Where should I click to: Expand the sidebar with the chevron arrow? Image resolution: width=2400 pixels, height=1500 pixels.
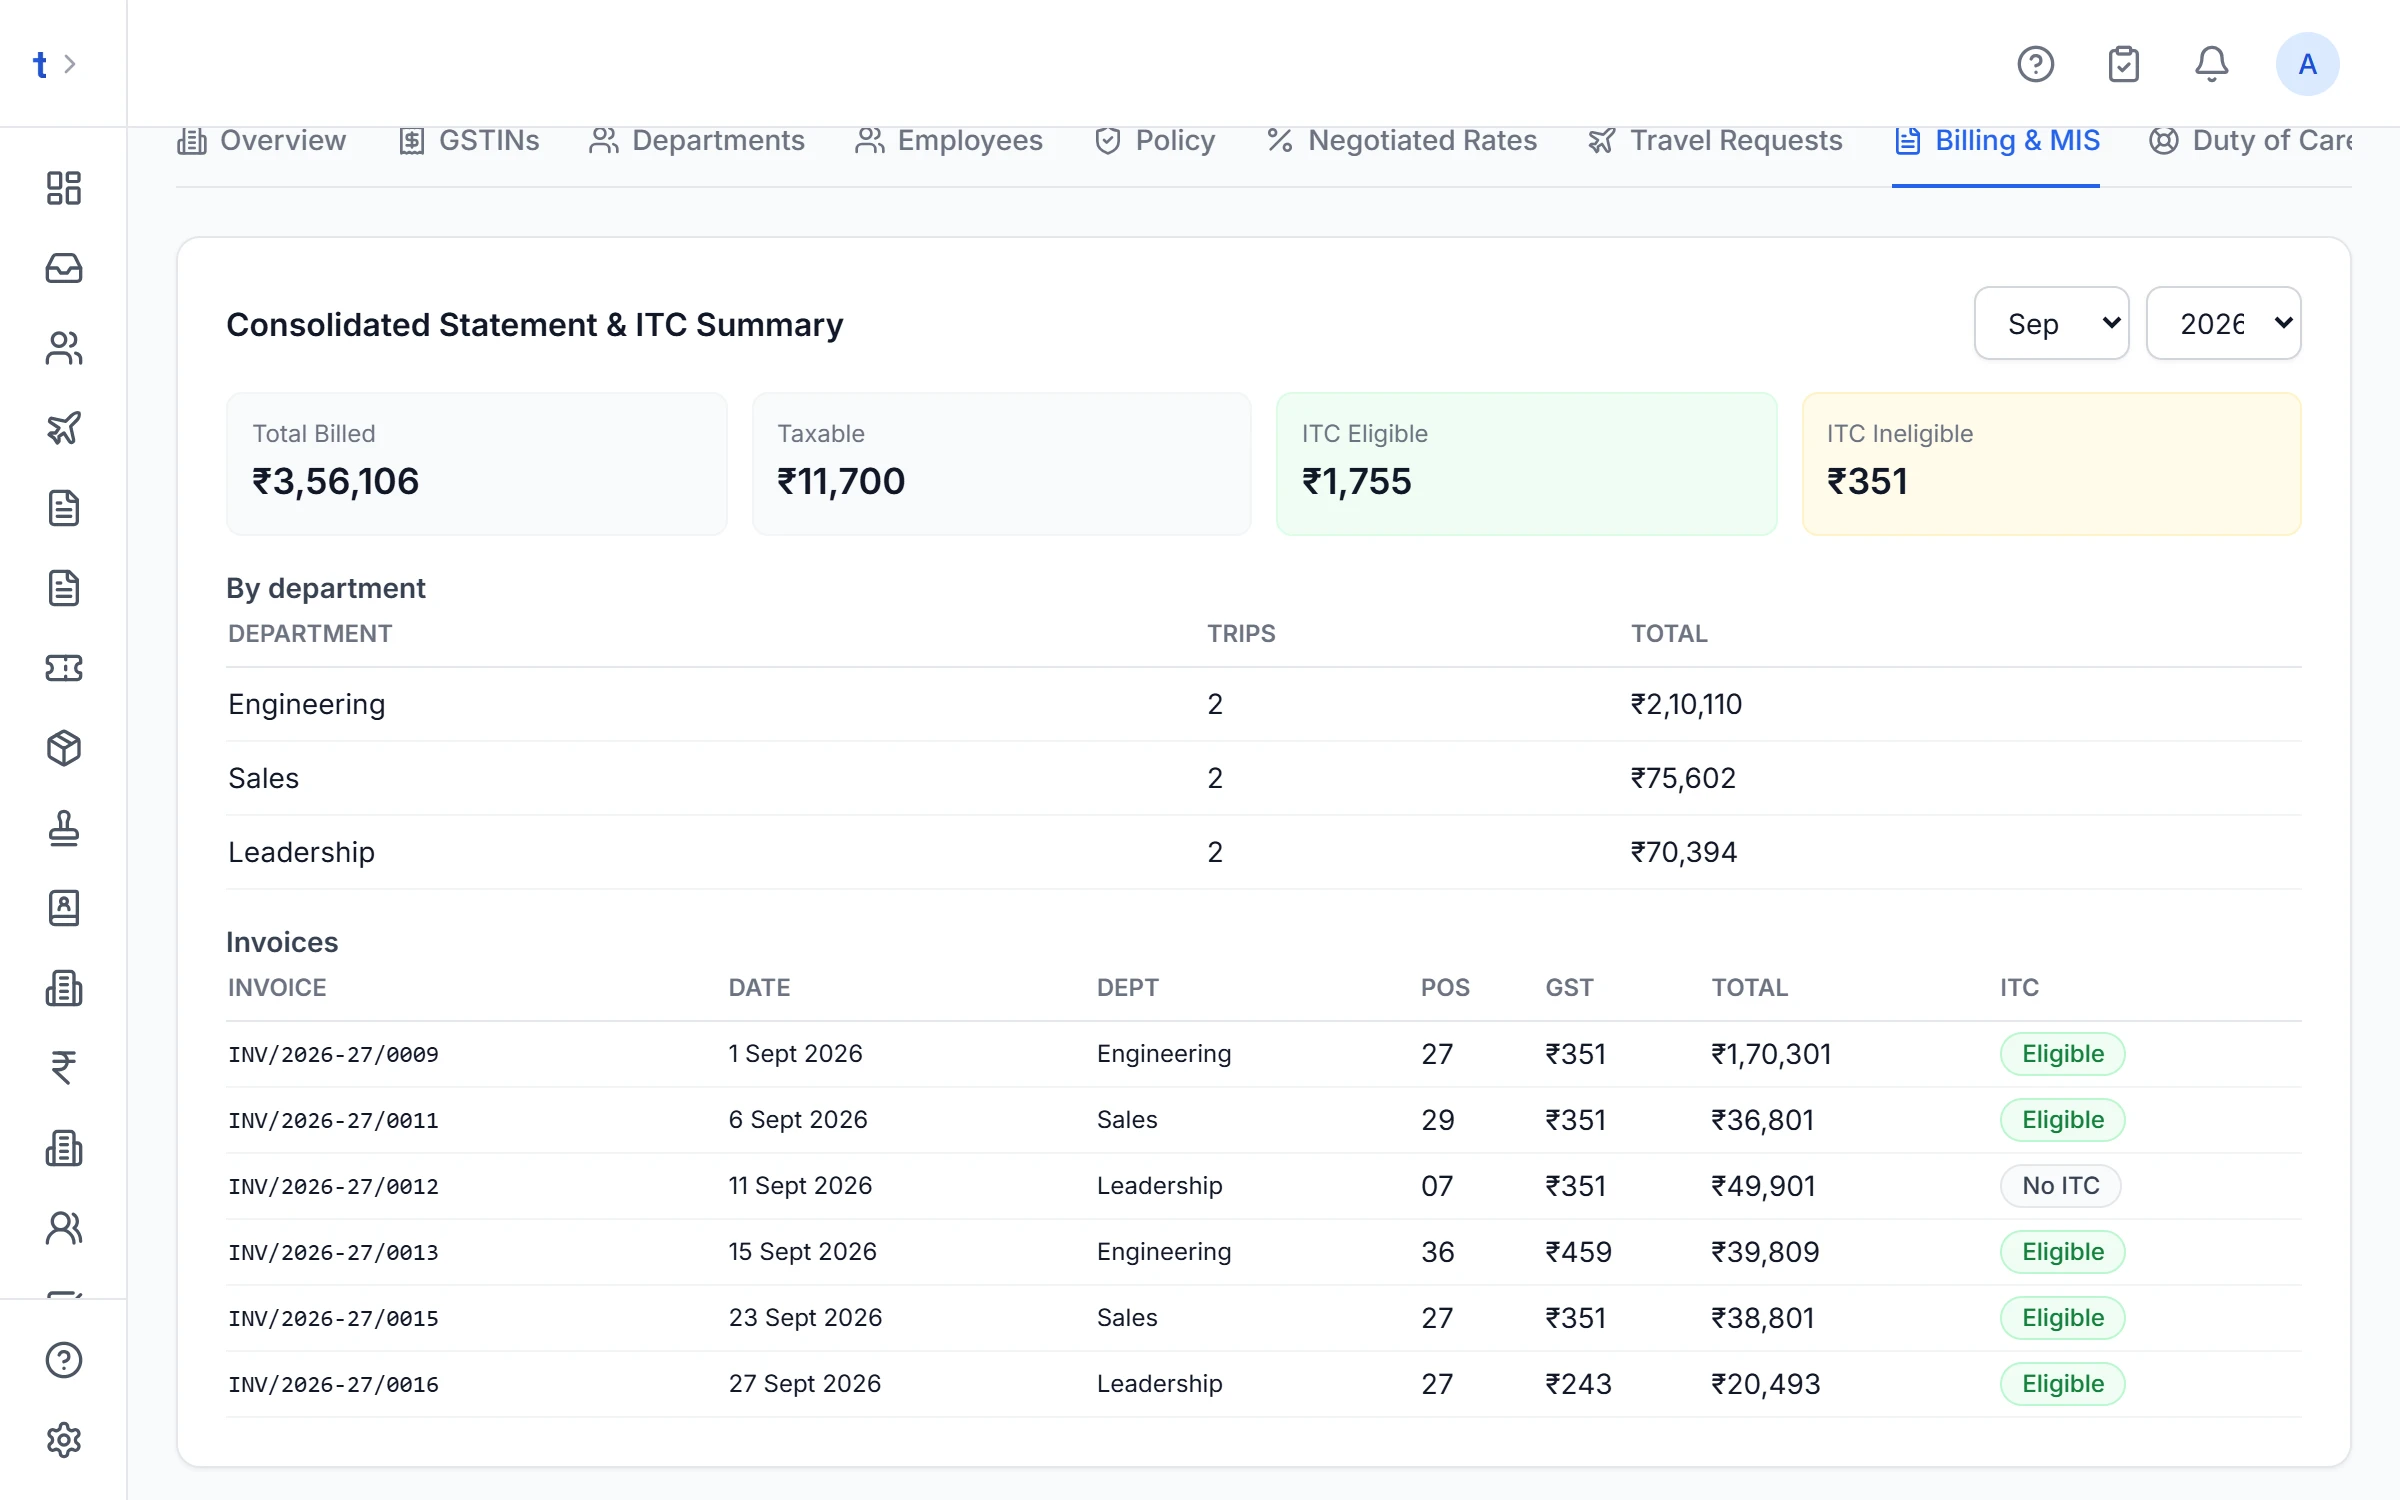70,64
